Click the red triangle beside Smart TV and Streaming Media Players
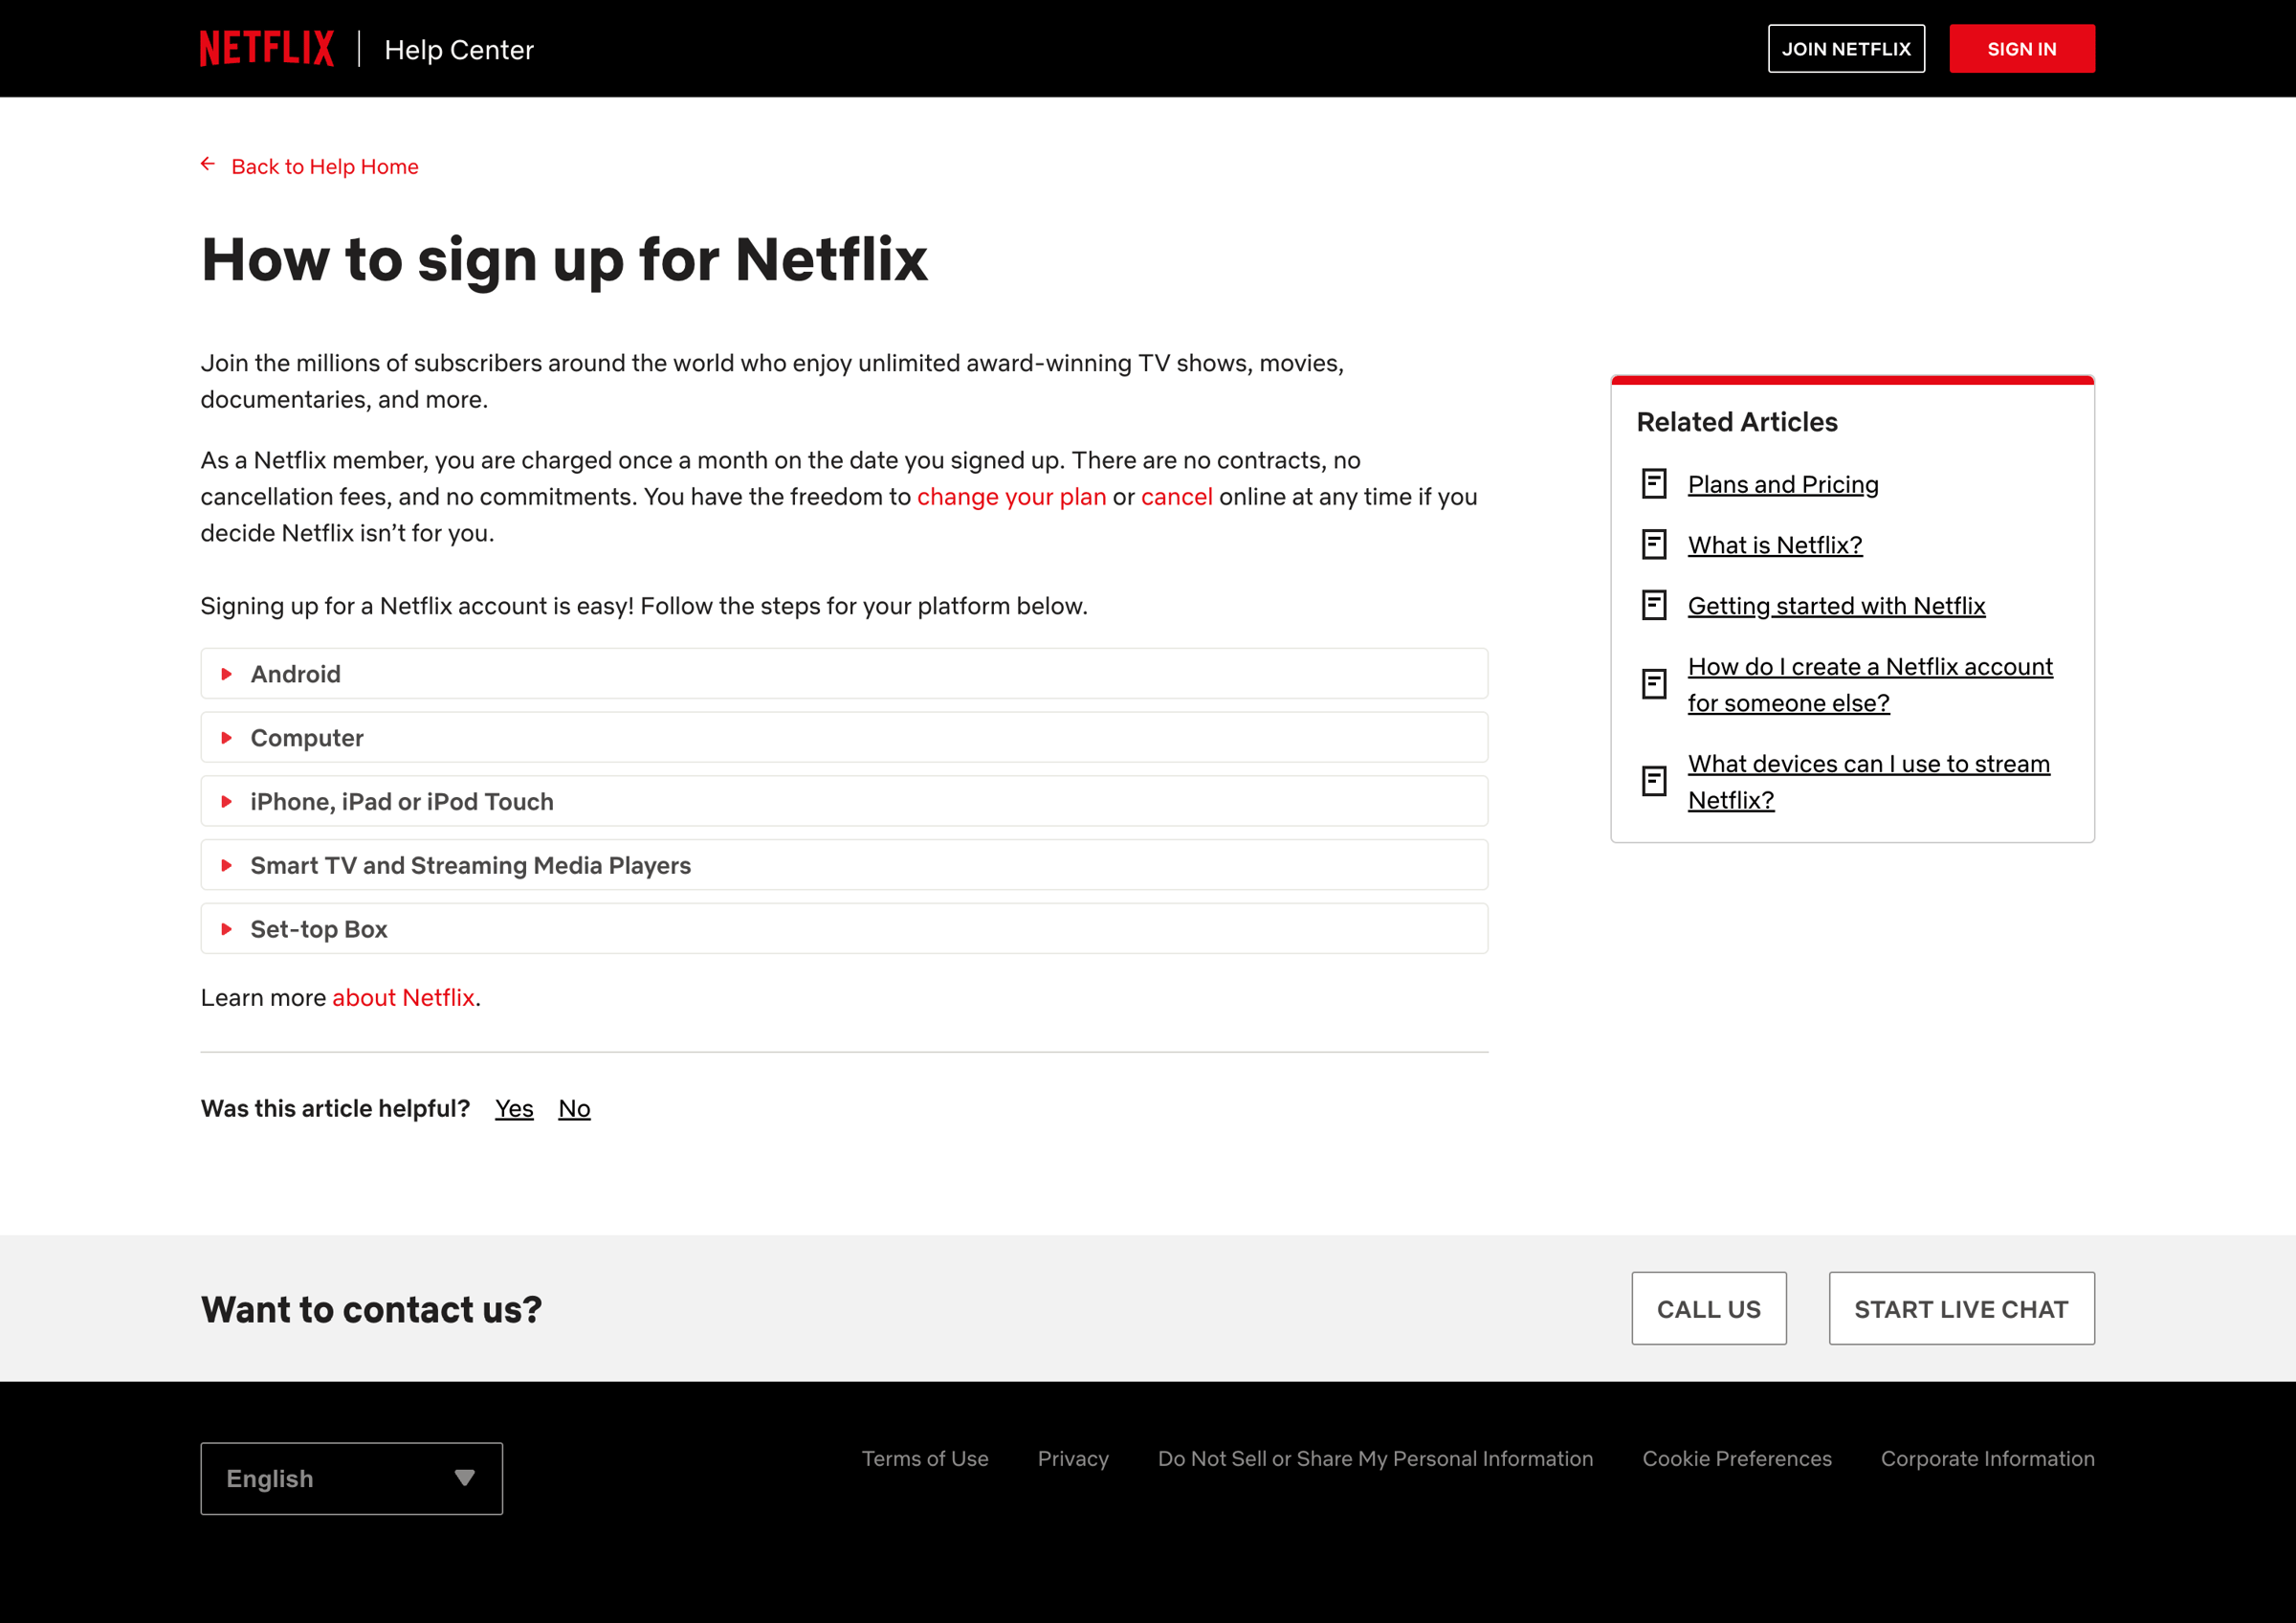Image resolution: width=2296 pixels, height=1623 pixels. (x=227, y=866)
